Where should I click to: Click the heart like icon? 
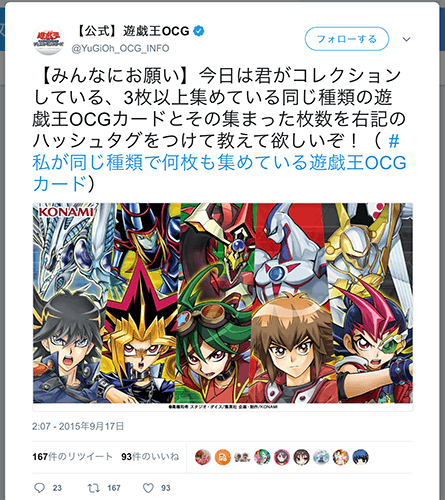(x=148, y=488)
